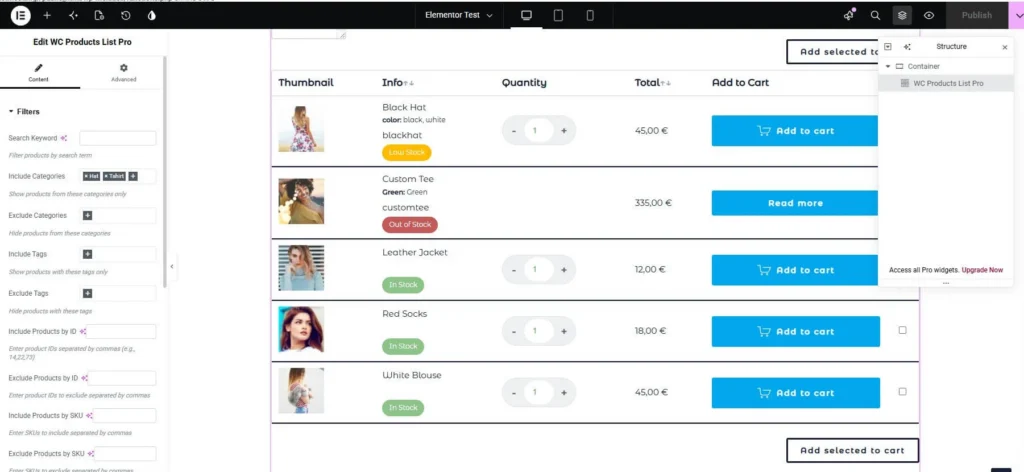Click Read more for Custom Tee

pos(795,203)
